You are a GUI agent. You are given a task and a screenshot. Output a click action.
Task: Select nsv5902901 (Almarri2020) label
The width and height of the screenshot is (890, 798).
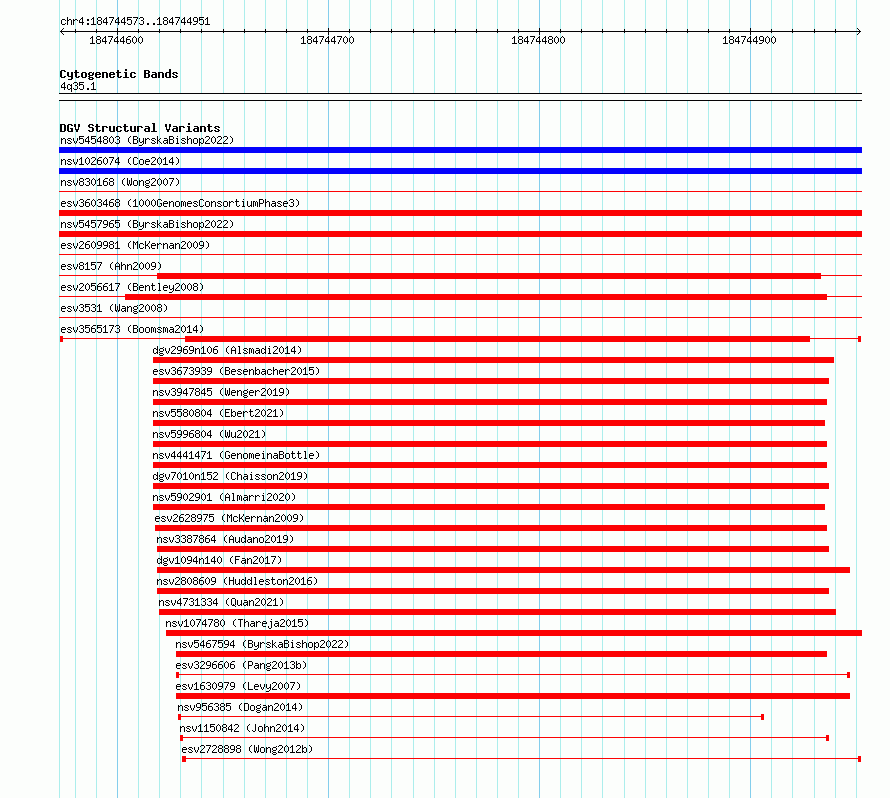coord(224,497)
